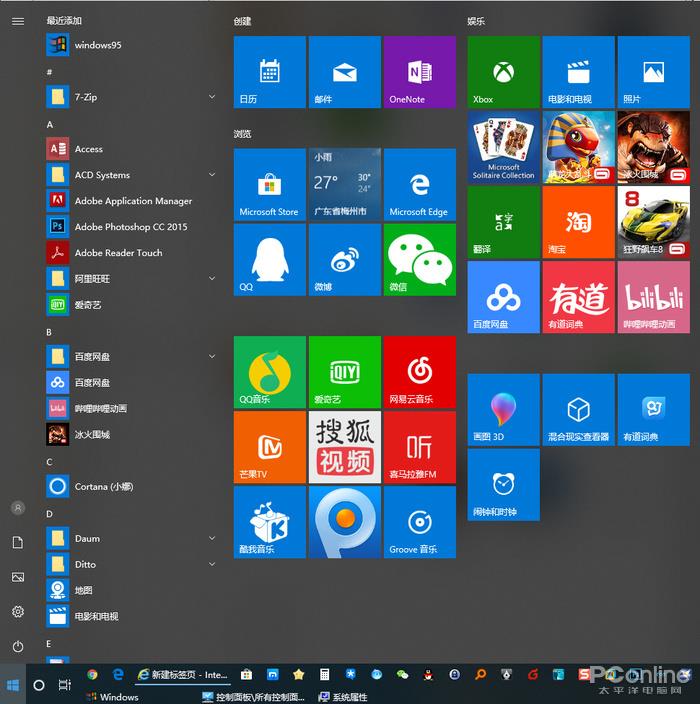700x704 pixels.
Task: Click the Power button in sidebar
Action: click(17, 647)
